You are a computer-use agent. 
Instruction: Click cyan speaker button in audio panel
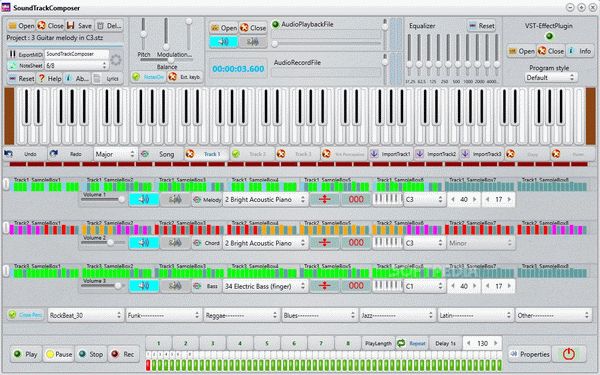(x=223, y=42)
